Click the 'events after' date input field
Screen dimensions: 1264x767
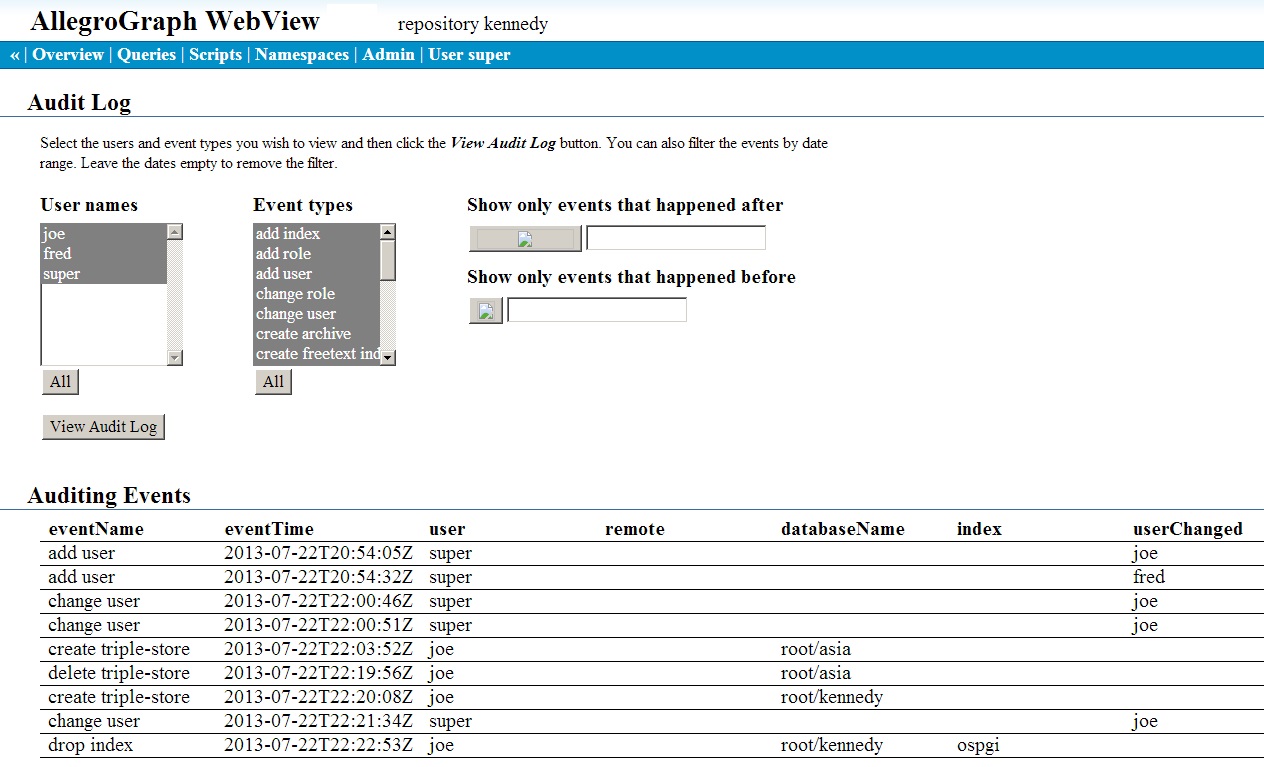(675, 237)
